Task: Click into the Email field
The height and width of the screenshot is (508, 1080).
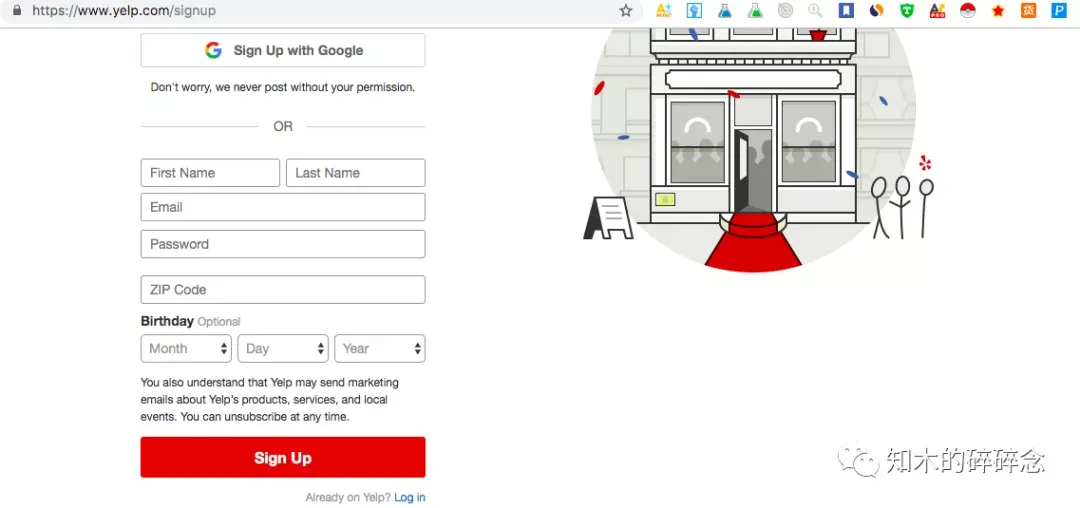Action: [283, 207]
